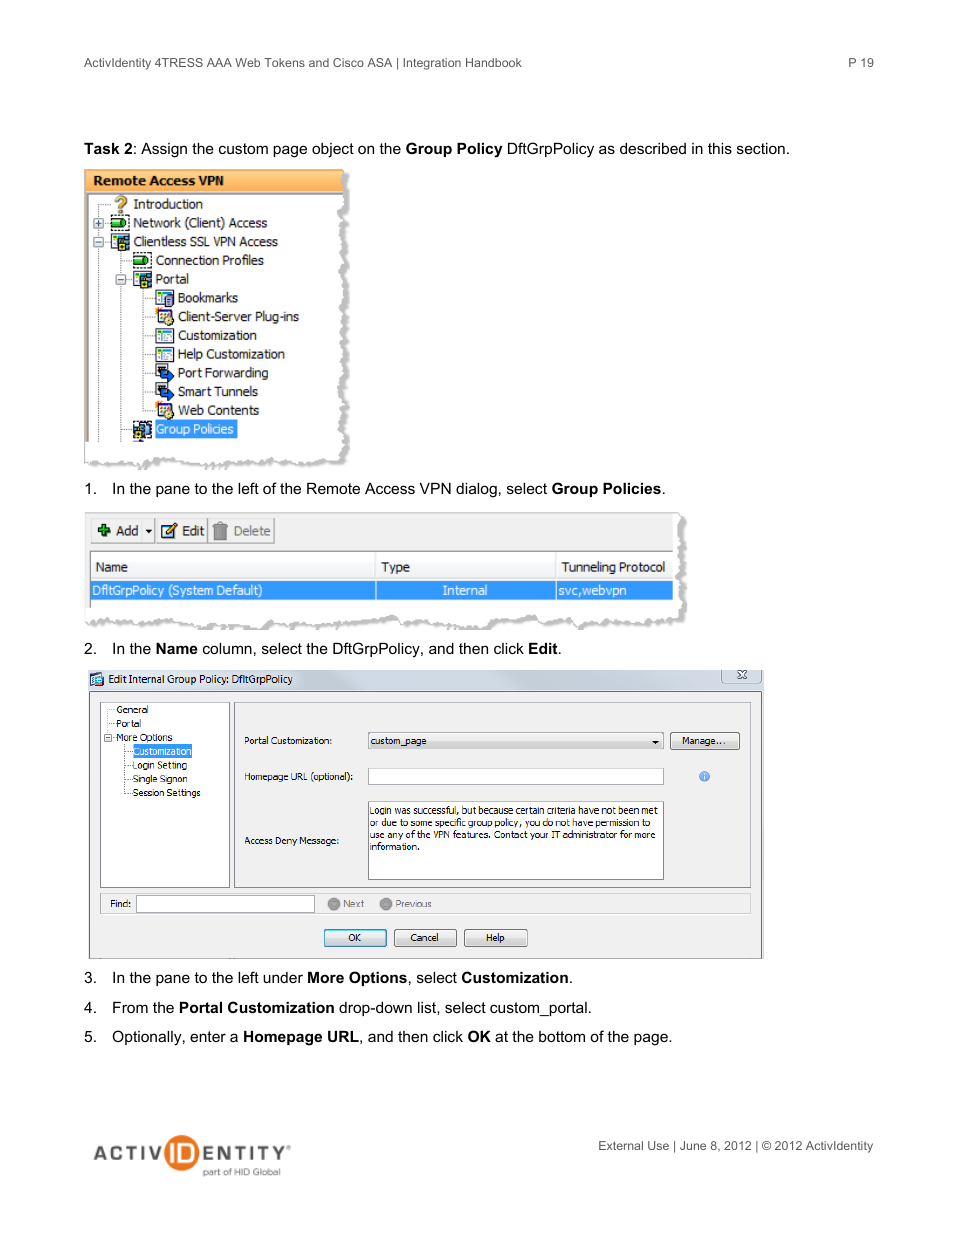Select General in the group policy tree

(x=132, y=710)
